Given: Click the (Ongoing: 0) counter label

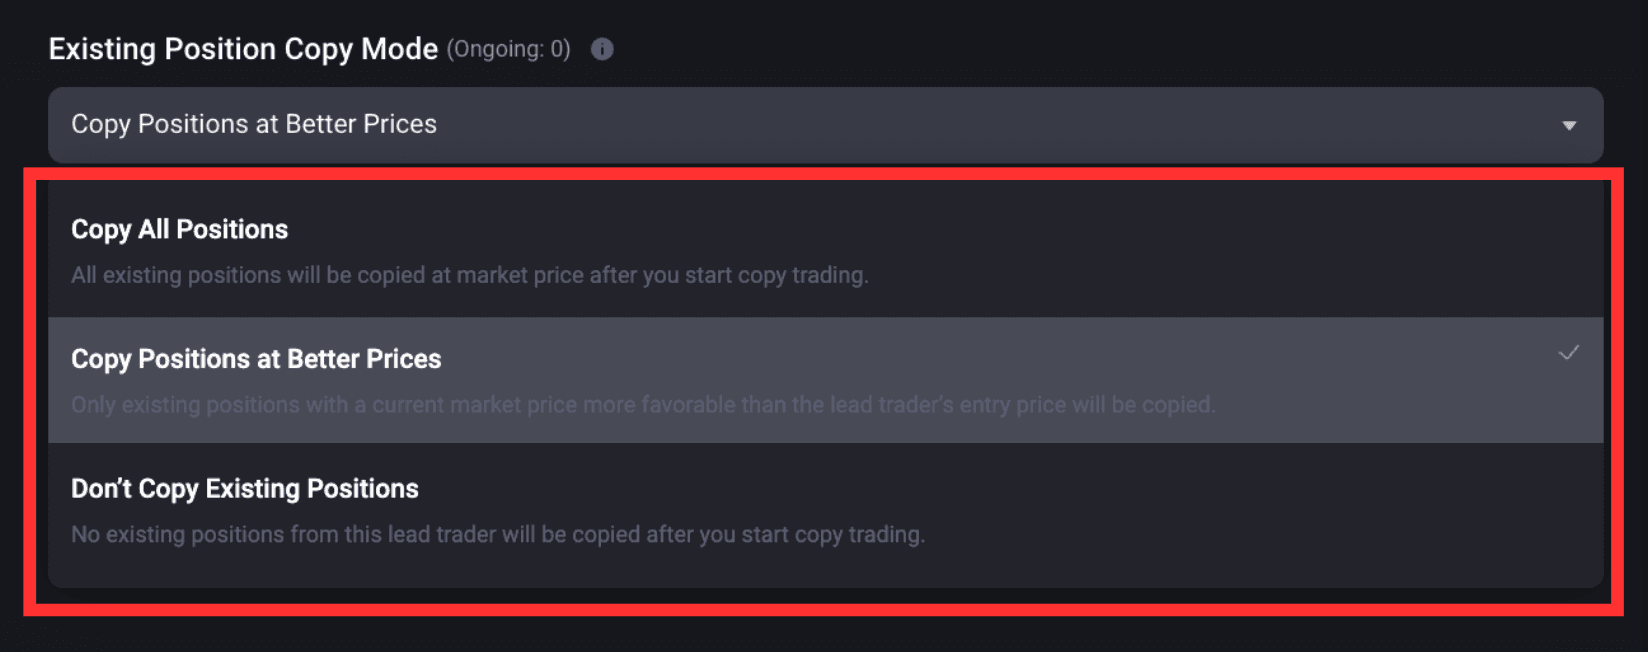Looking at the screenshot, I should coord(508,49).
